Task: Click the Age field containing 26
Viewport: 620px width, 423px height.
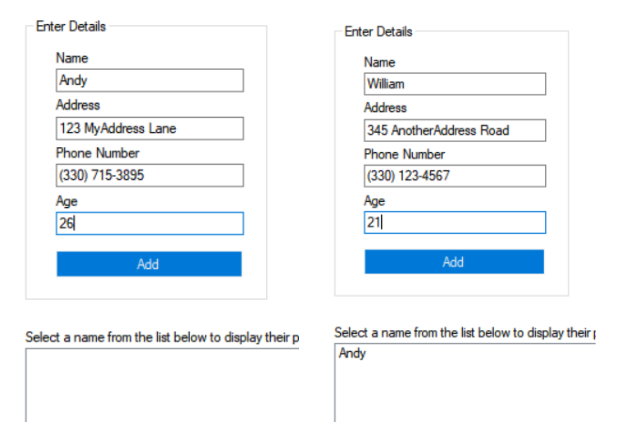Action: (149, 223)
